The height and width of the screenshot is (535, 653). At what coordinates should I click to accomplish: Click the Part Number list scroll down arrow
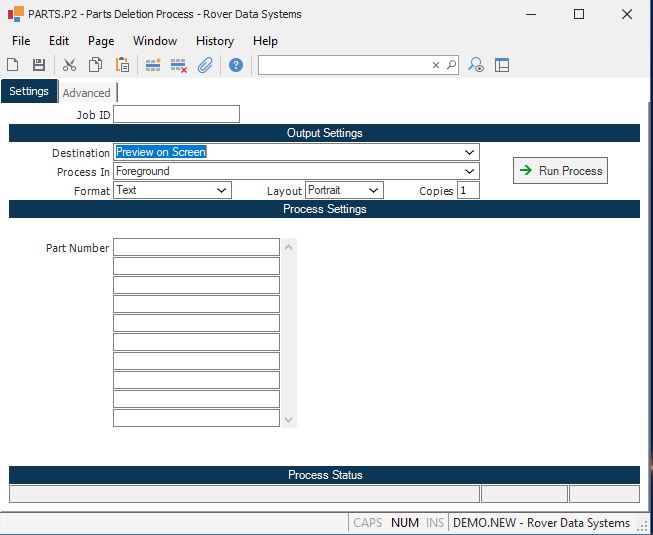pos(289,420)
